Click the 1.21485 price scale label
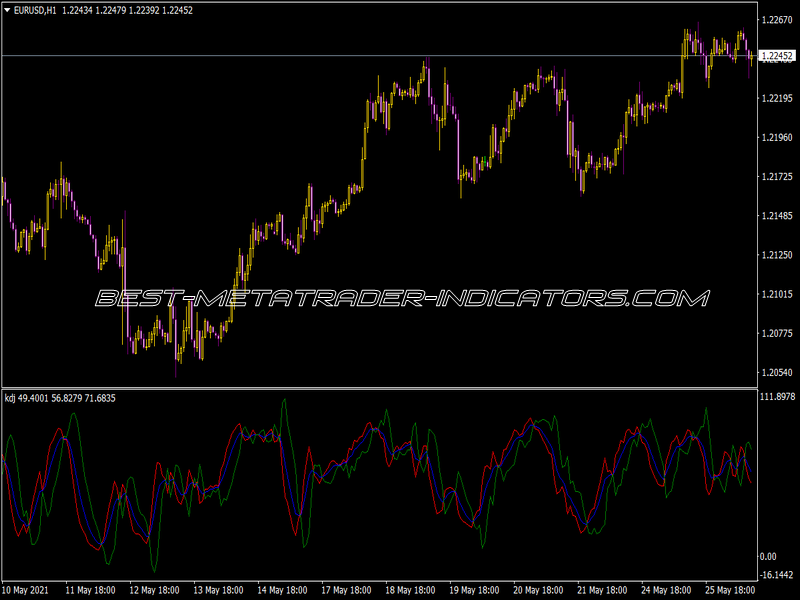The height and width of the screenshot is (600, 800). (777, 216)
